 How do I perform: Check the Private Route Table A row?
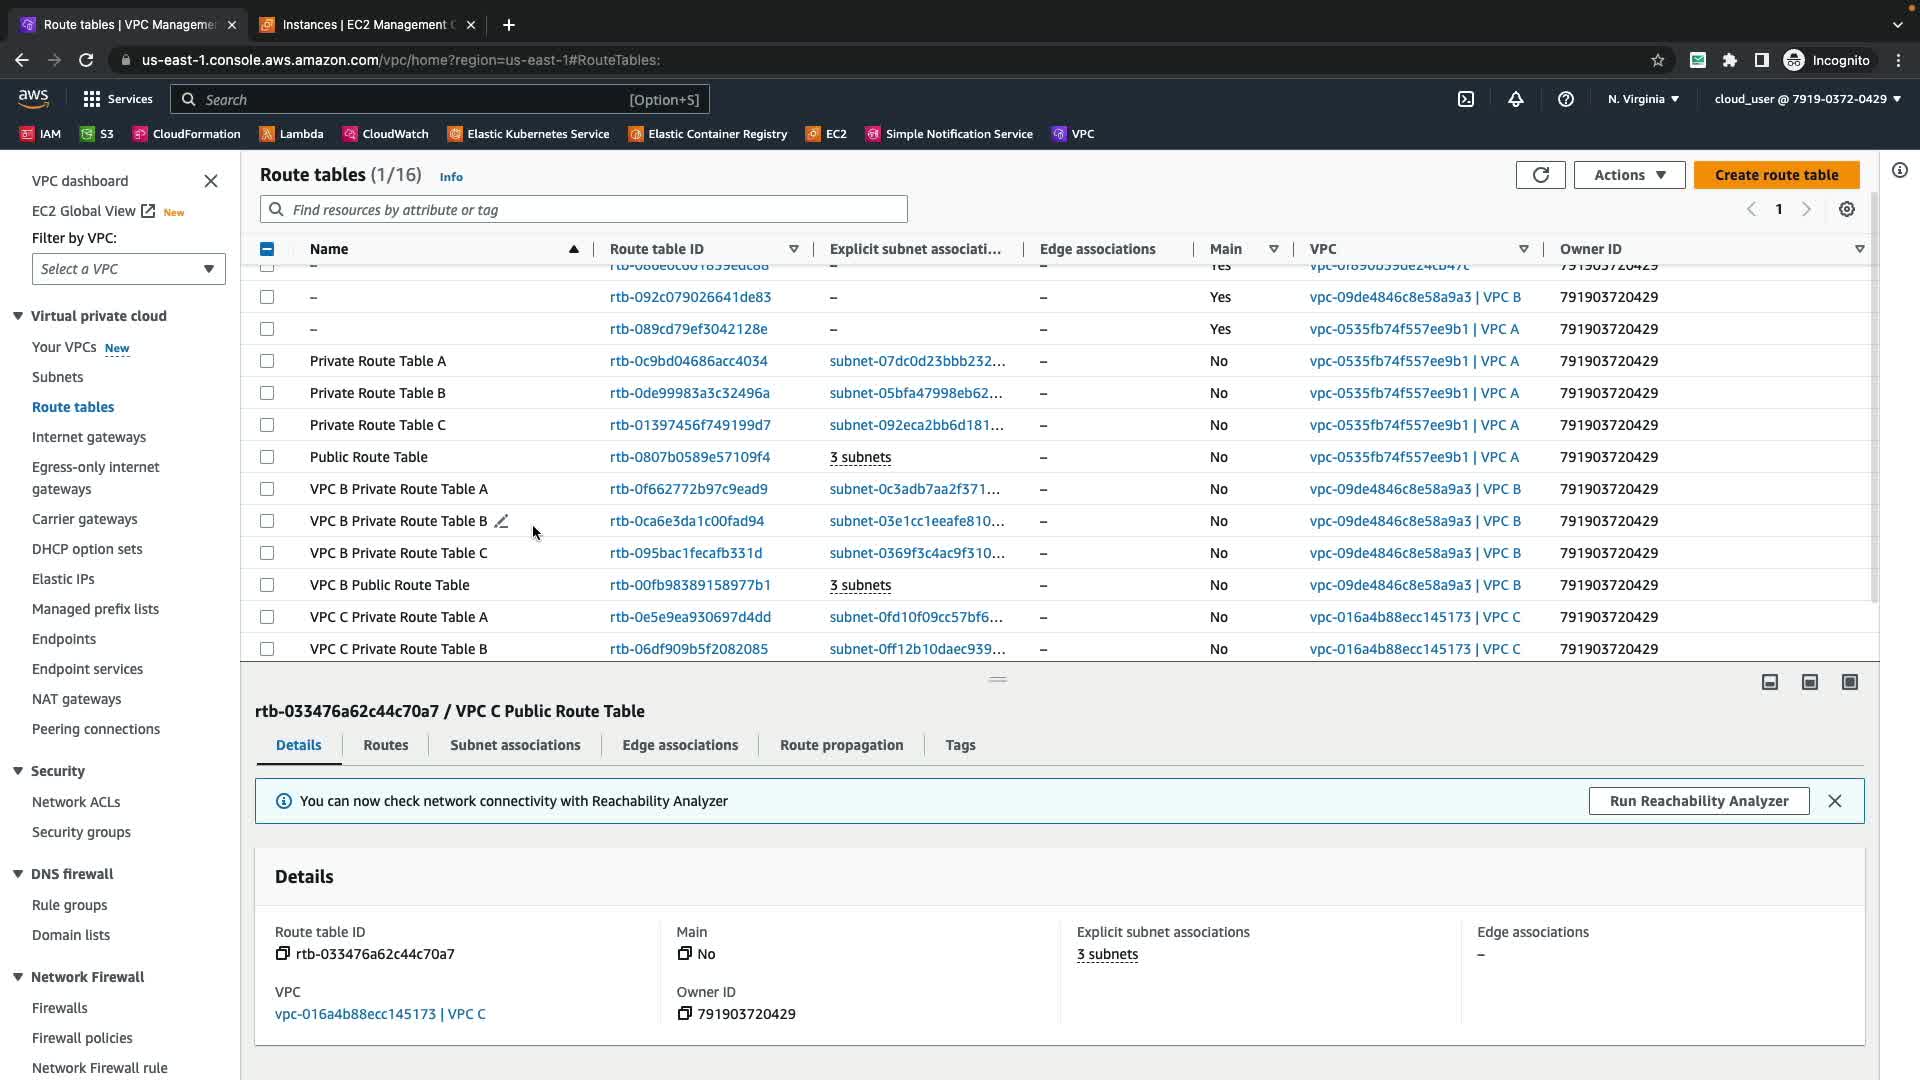click(267, 361)
